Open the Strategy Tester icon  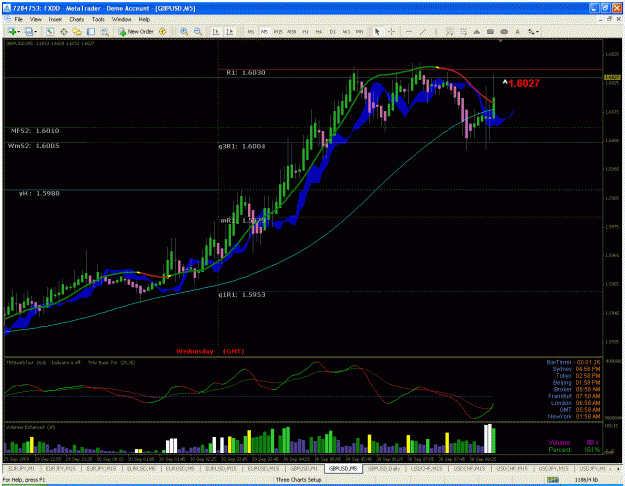point(105,31)
